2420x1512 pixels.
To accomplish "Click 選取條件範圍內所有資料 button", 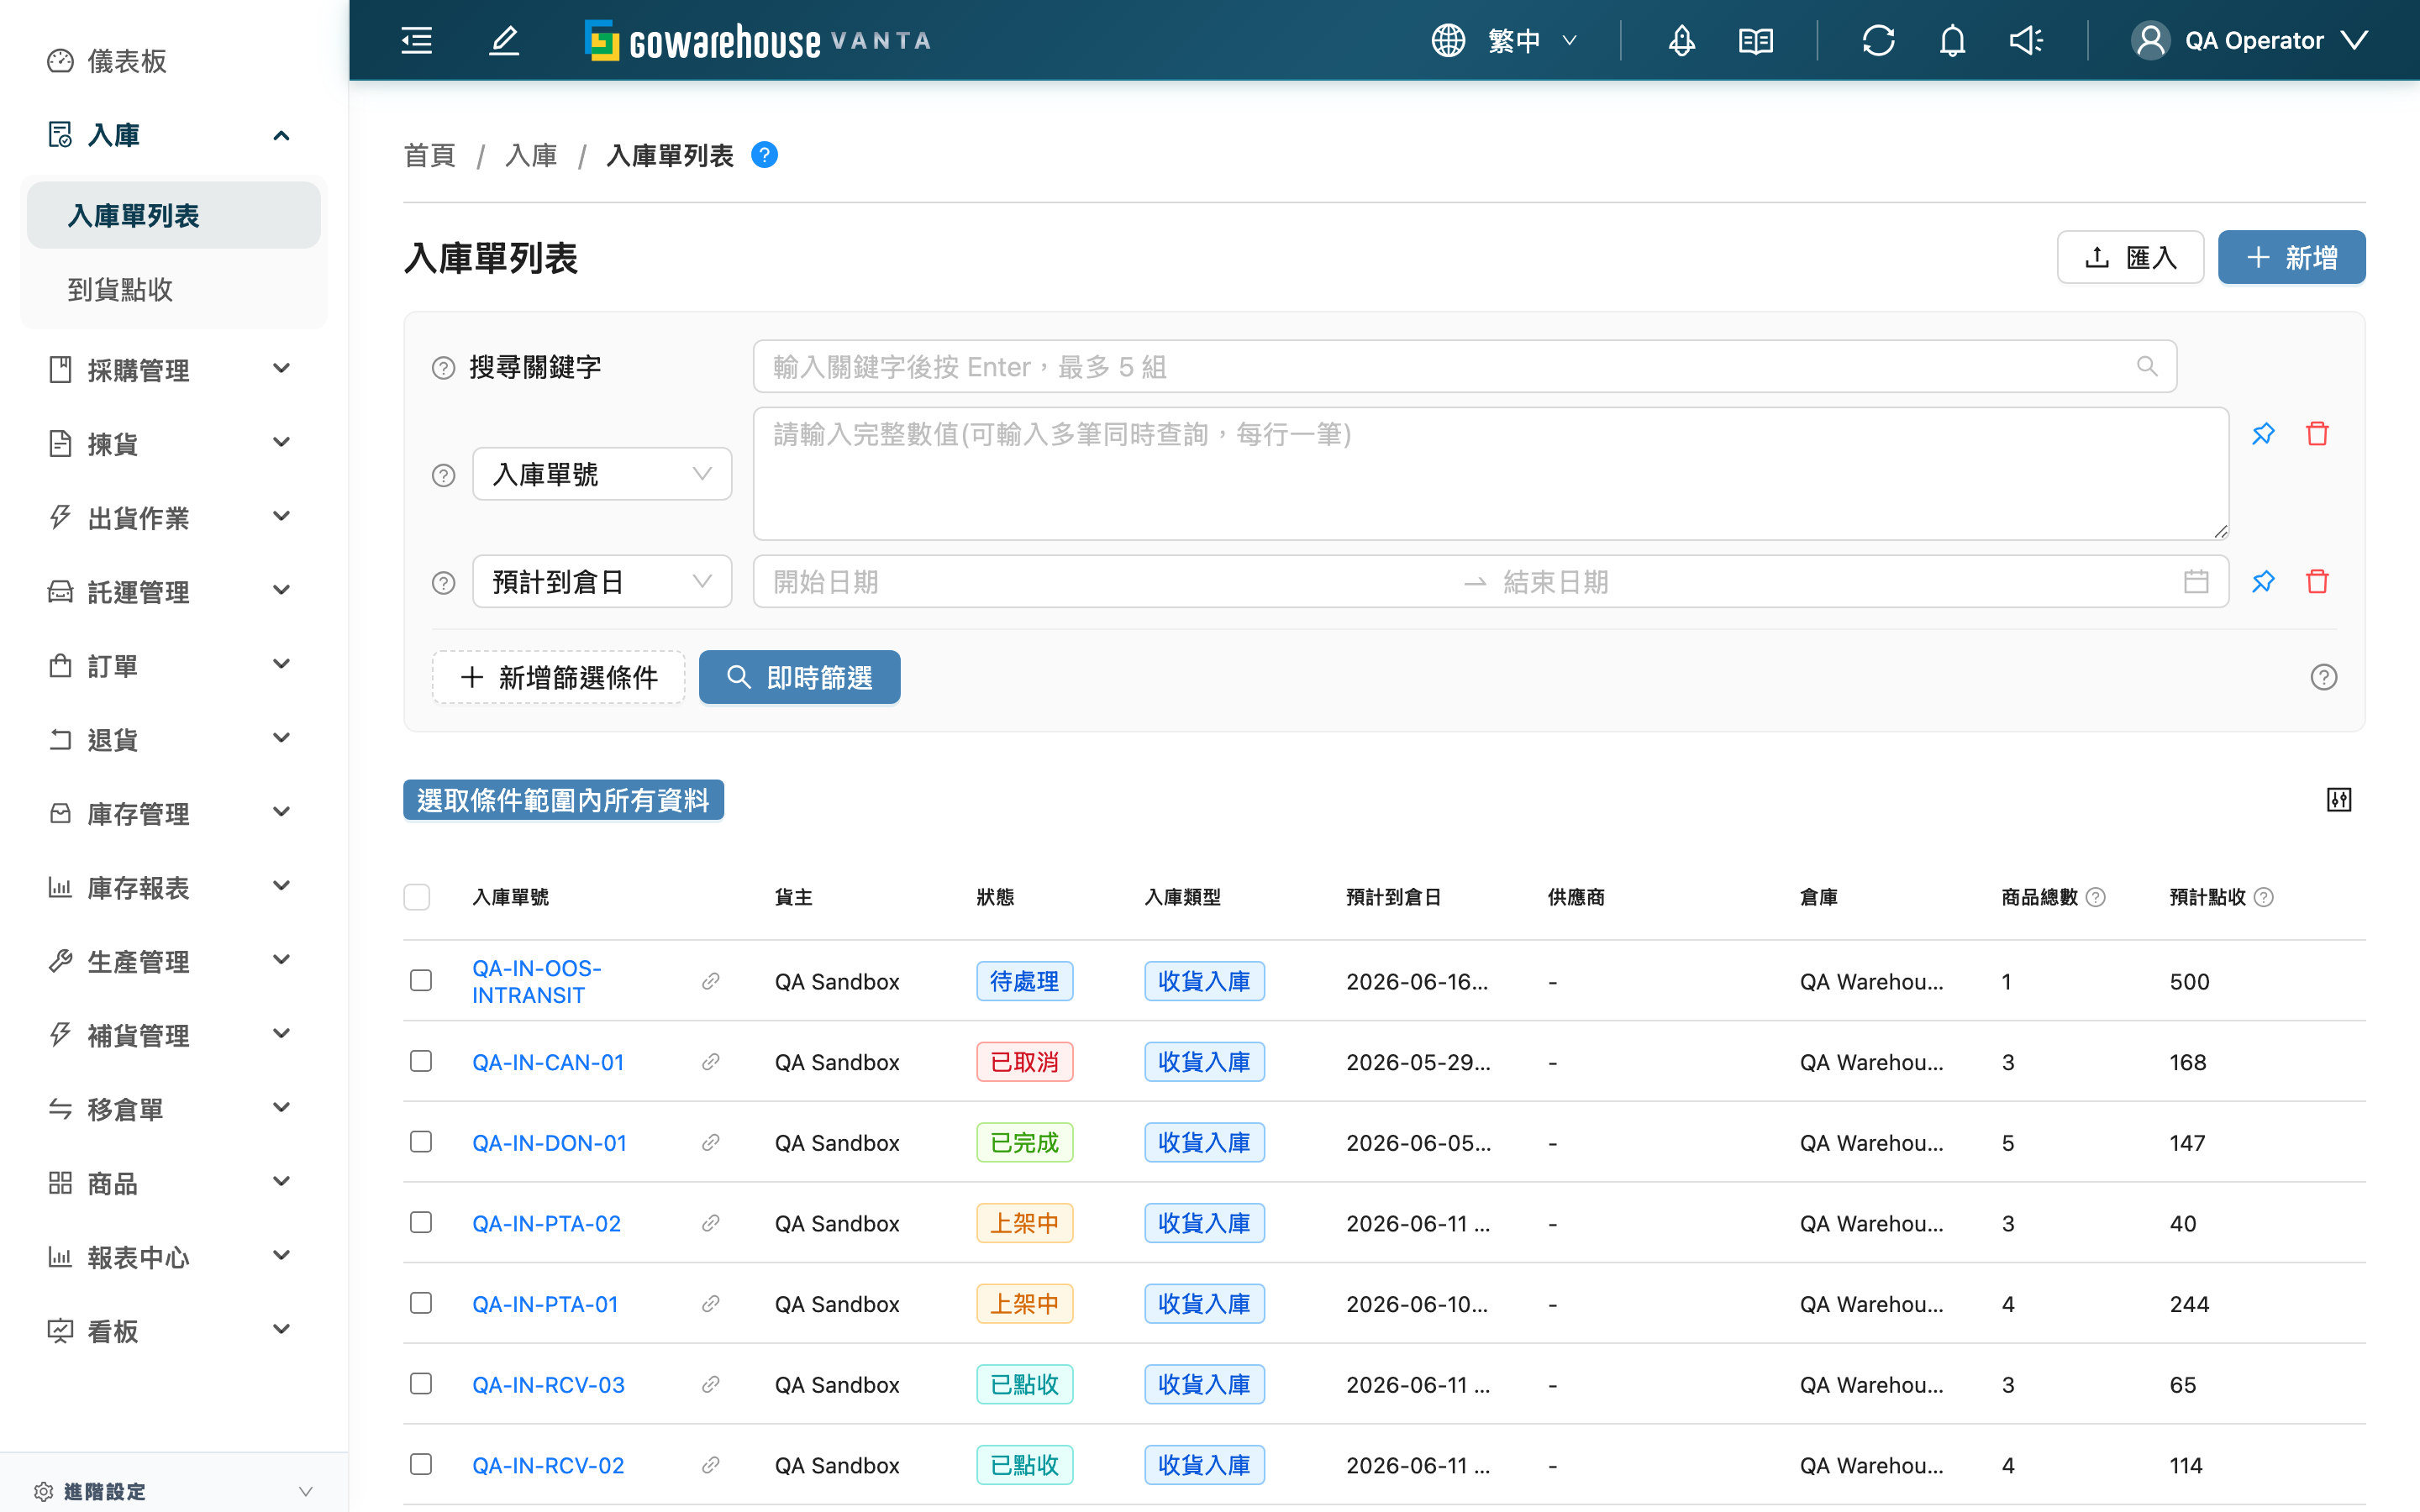I will pos(563,800).
